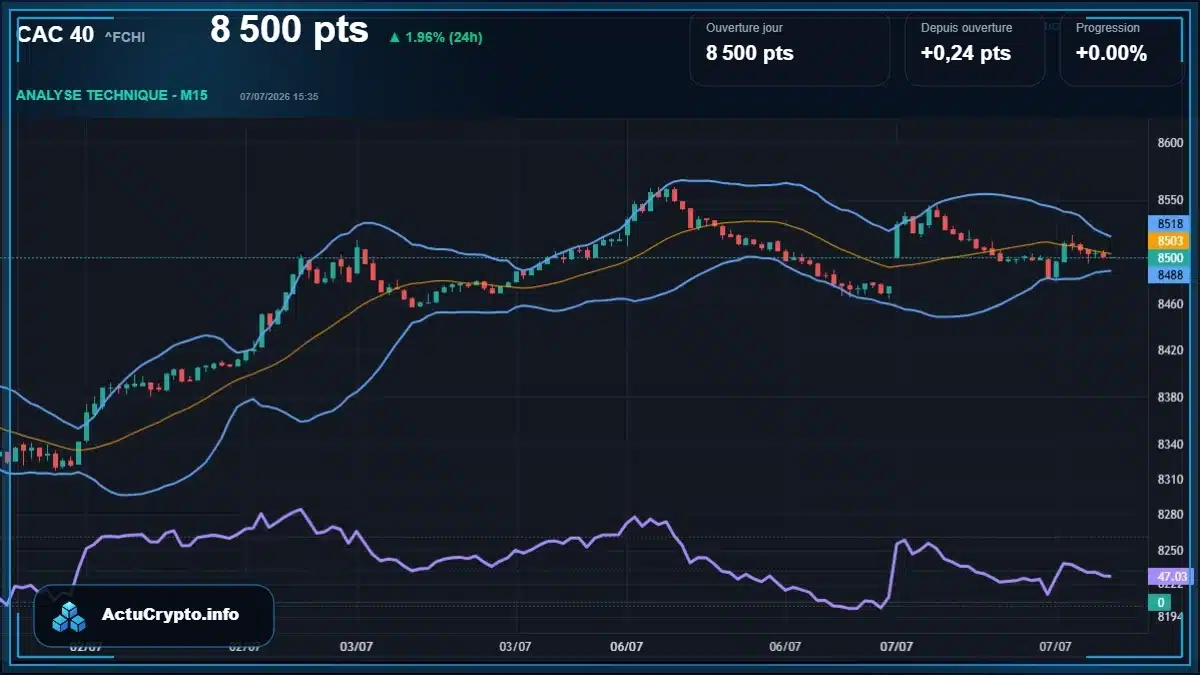
Task: Open the Ouverture jour card
Action: point(790,48)
